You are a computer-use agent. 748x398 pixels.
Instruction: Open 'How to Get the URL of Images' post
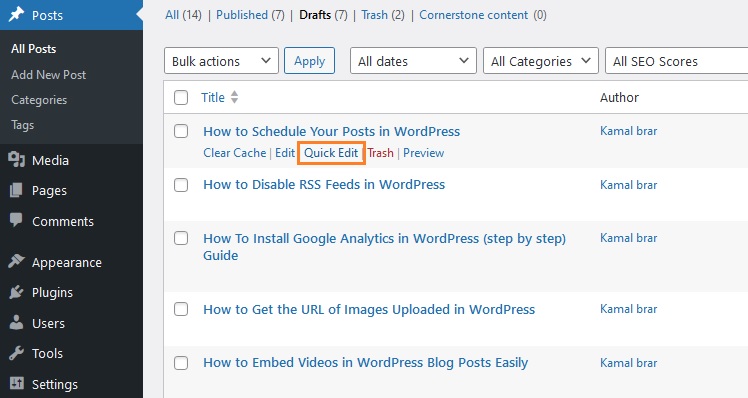point(369,309)
